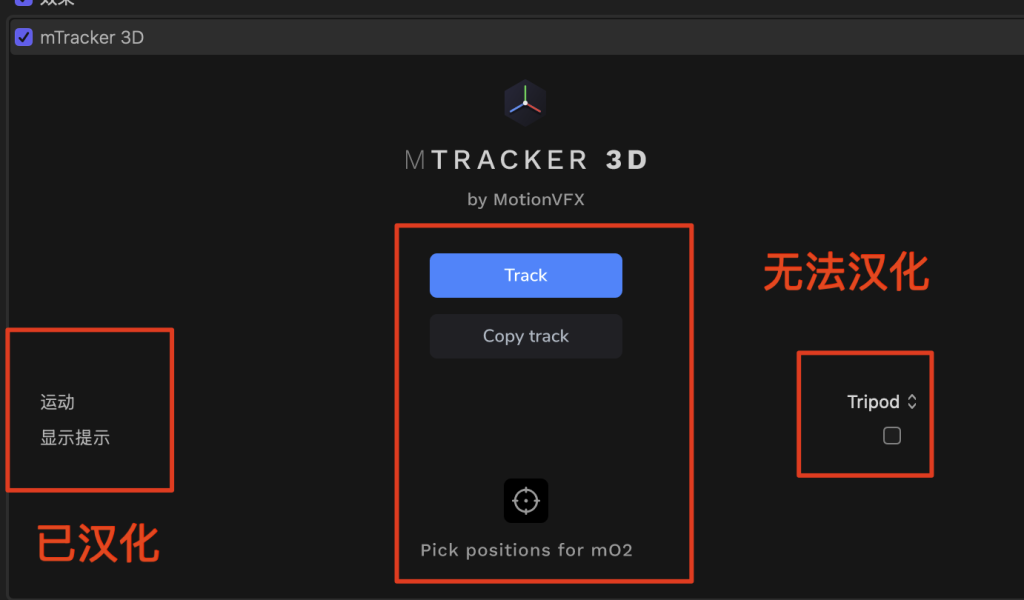
Task: Start tracking with the blue Track button
Action: coord(526,276)
